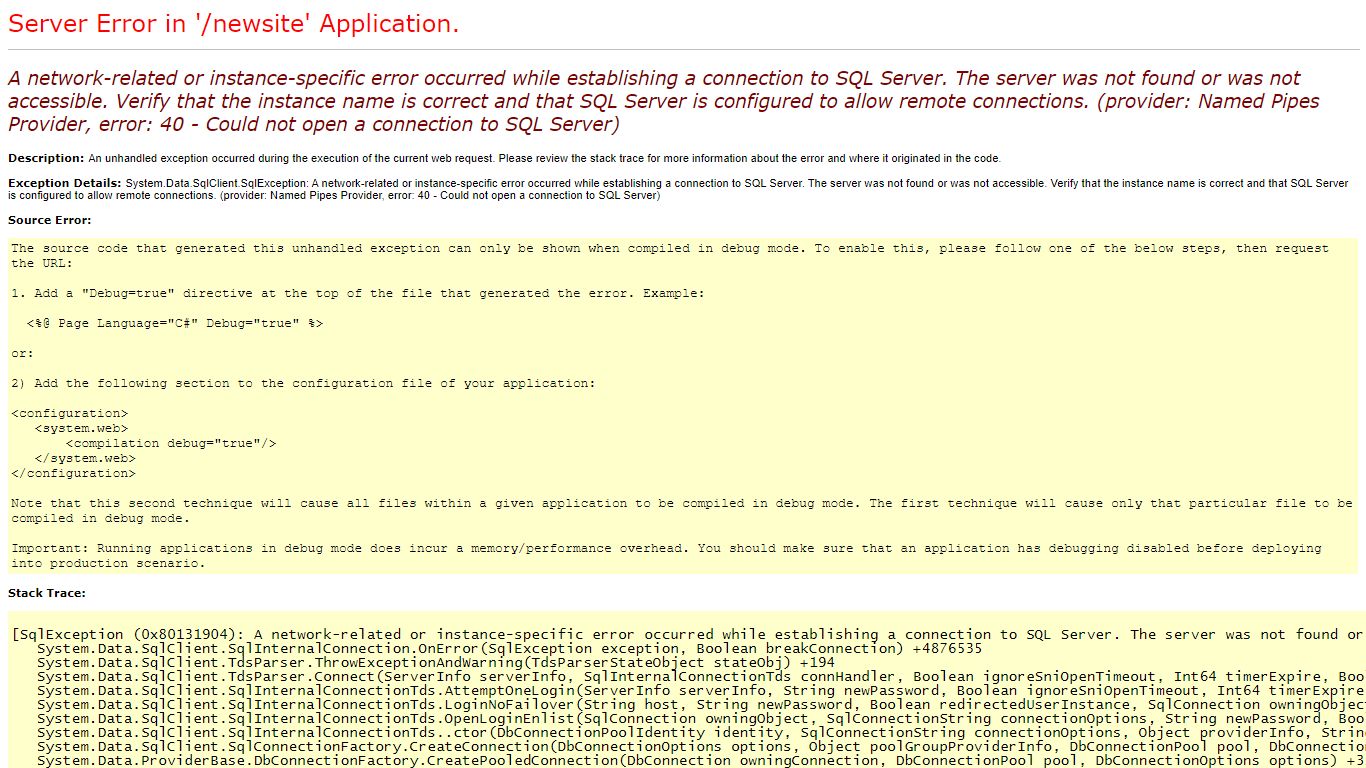This screenshot has height=768, width=1366.
Task: Click the "The source code that generated" paragraph
Action: (x=671, y=255)
